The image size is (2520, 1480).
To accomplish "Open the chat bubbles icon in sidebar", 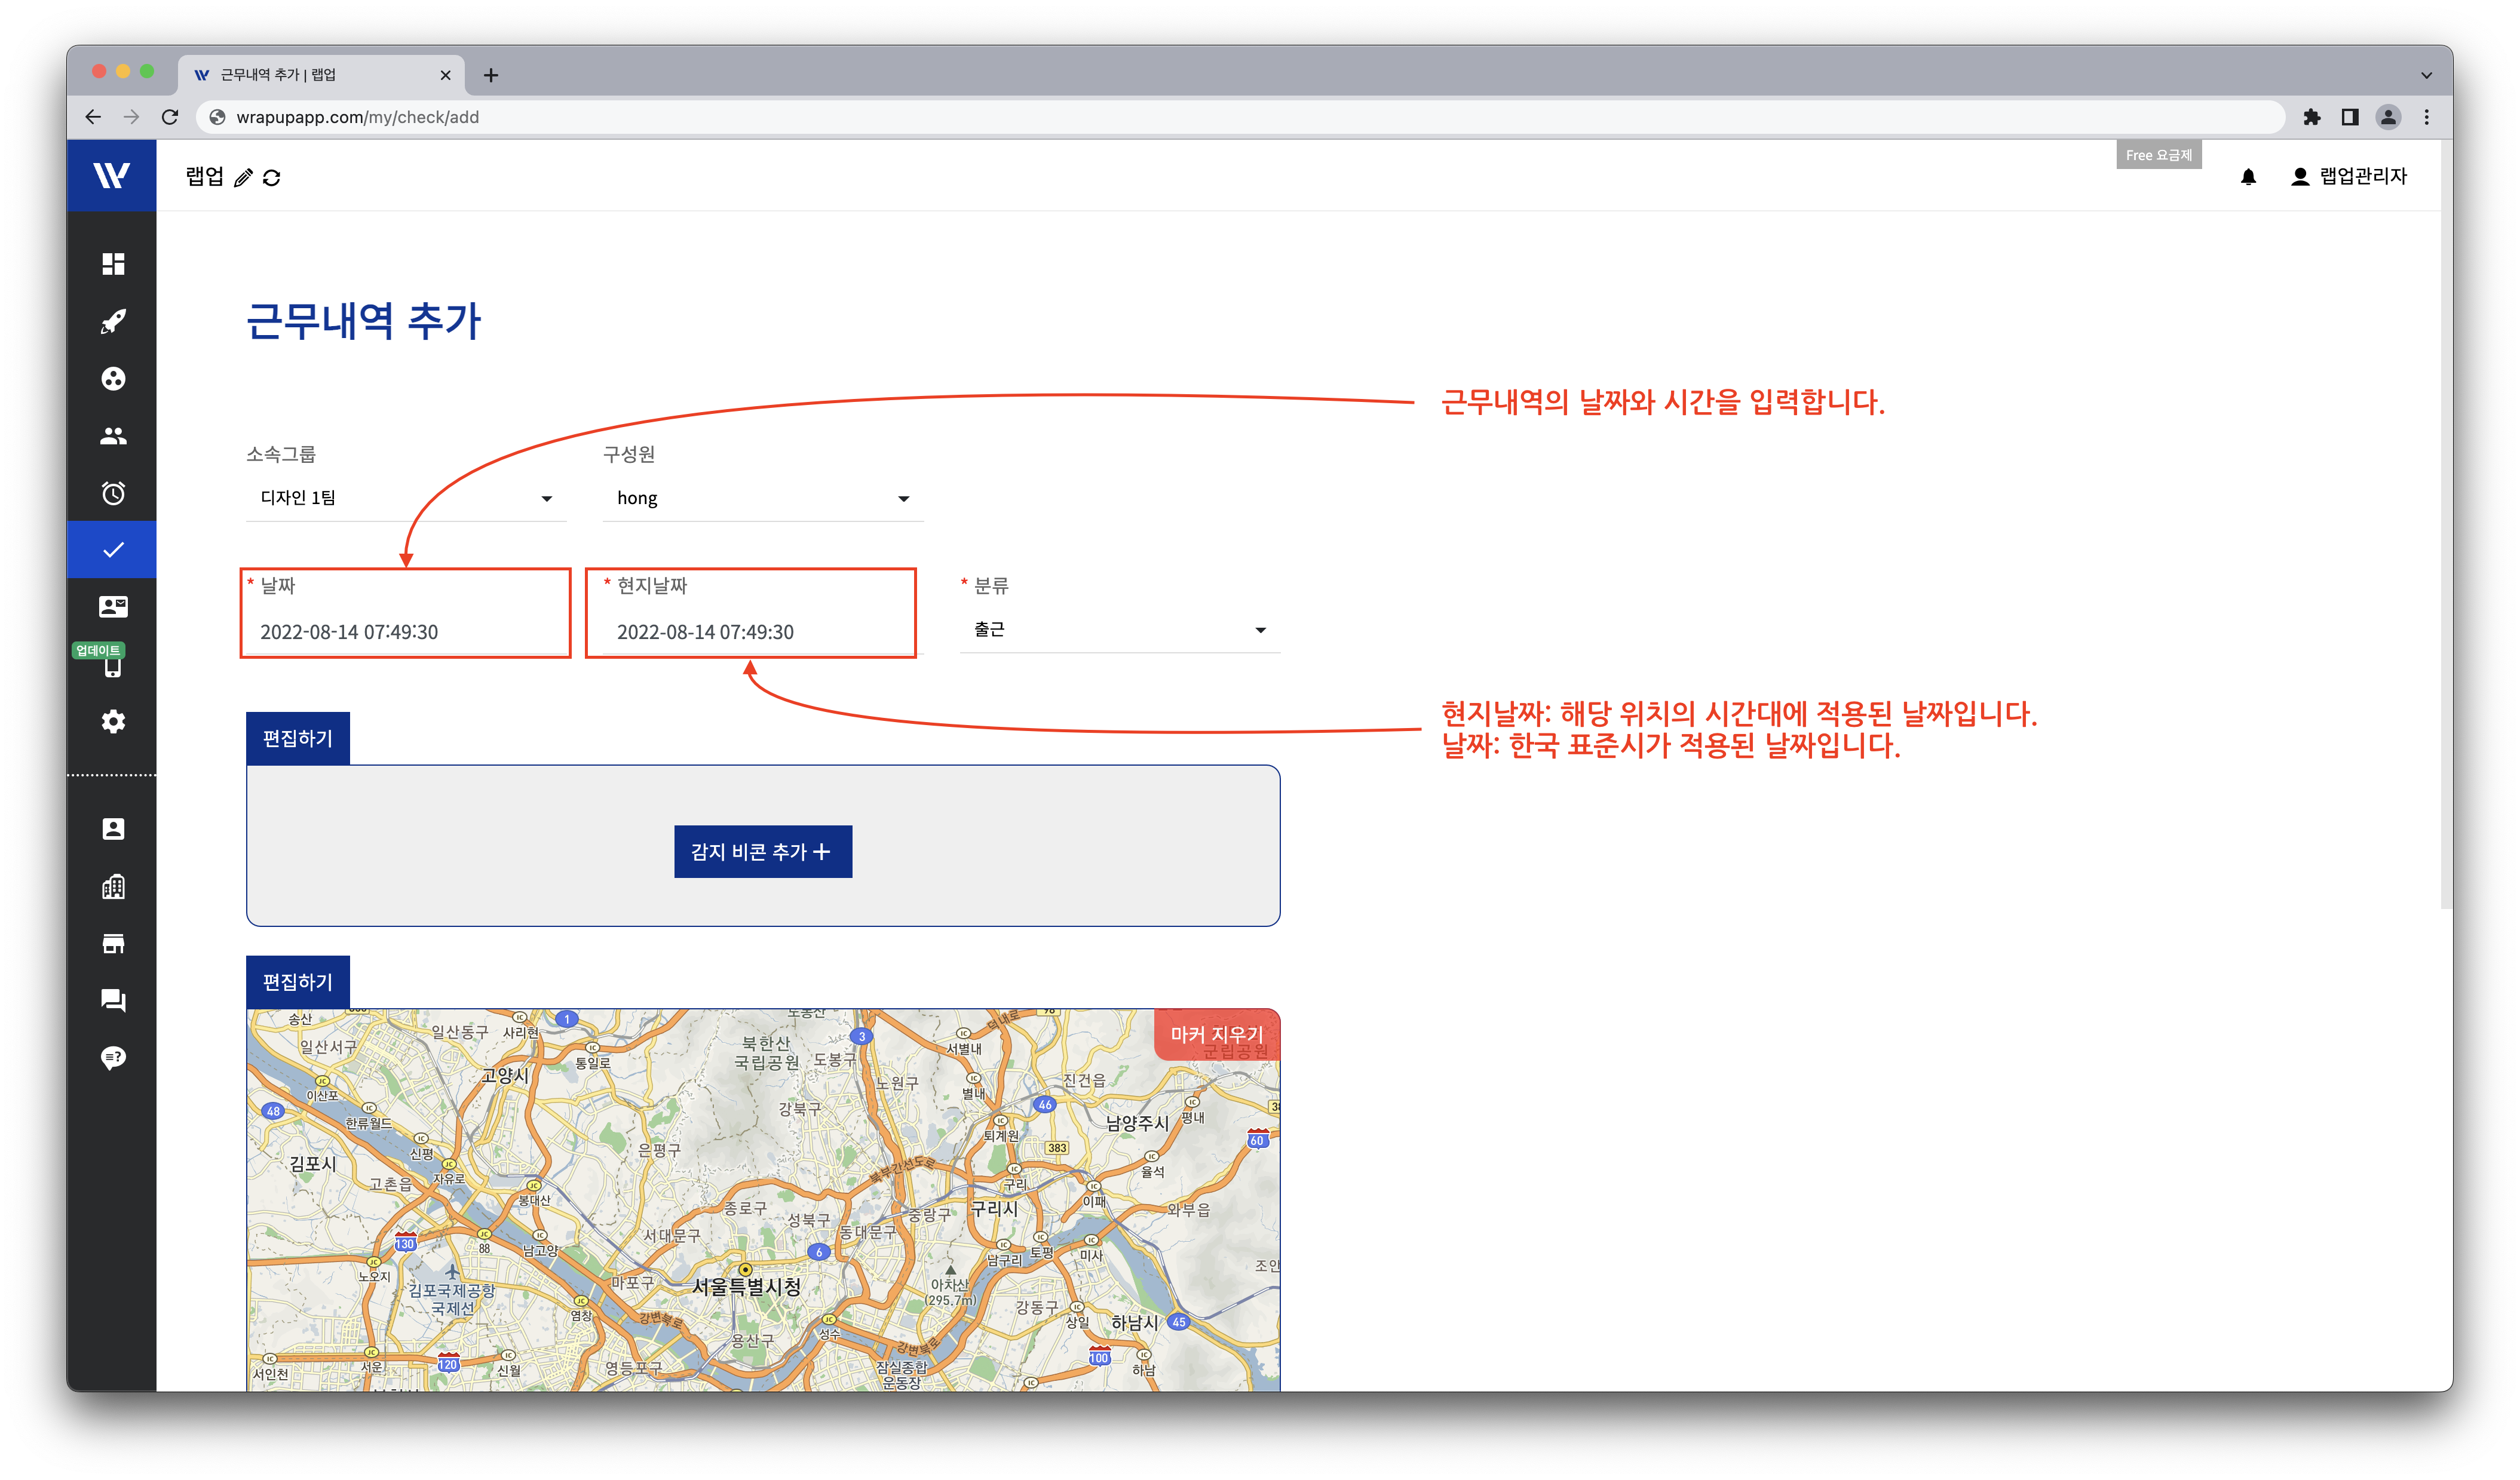I will pos(113,1001).
